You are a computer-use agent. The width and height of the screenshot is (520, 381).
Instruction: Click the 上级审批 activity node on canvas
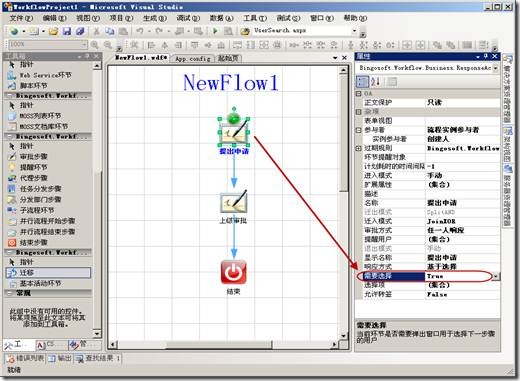click(x=234, y=202)
